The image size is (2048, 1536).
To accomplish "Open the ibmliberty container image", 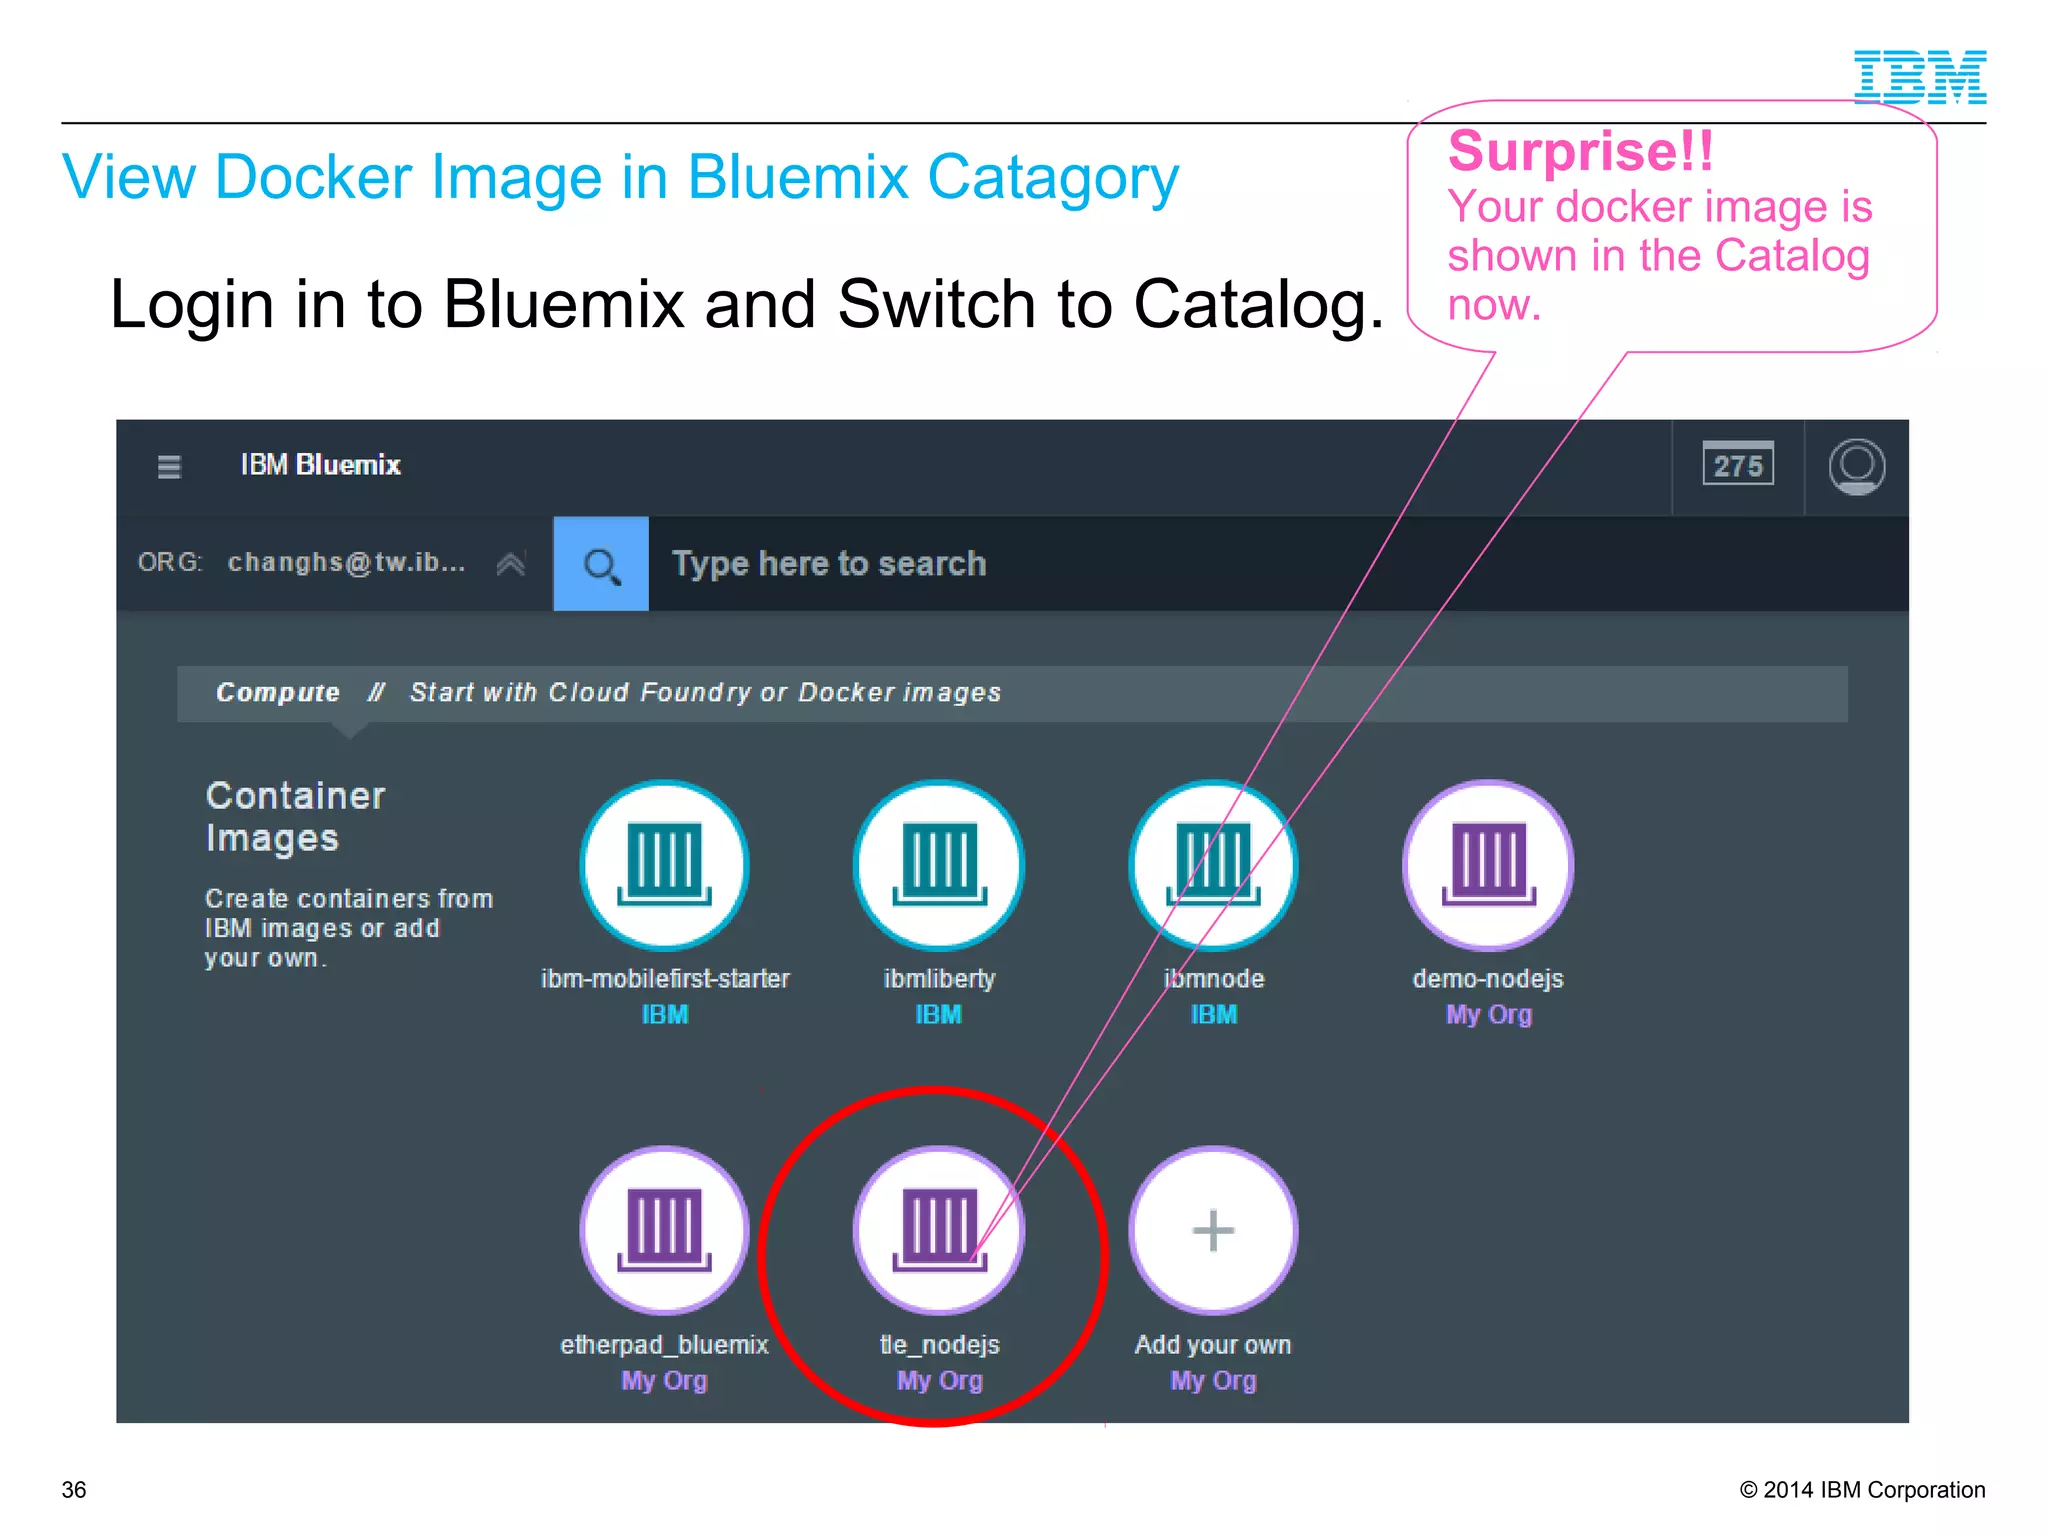I will tap(939, 865).
